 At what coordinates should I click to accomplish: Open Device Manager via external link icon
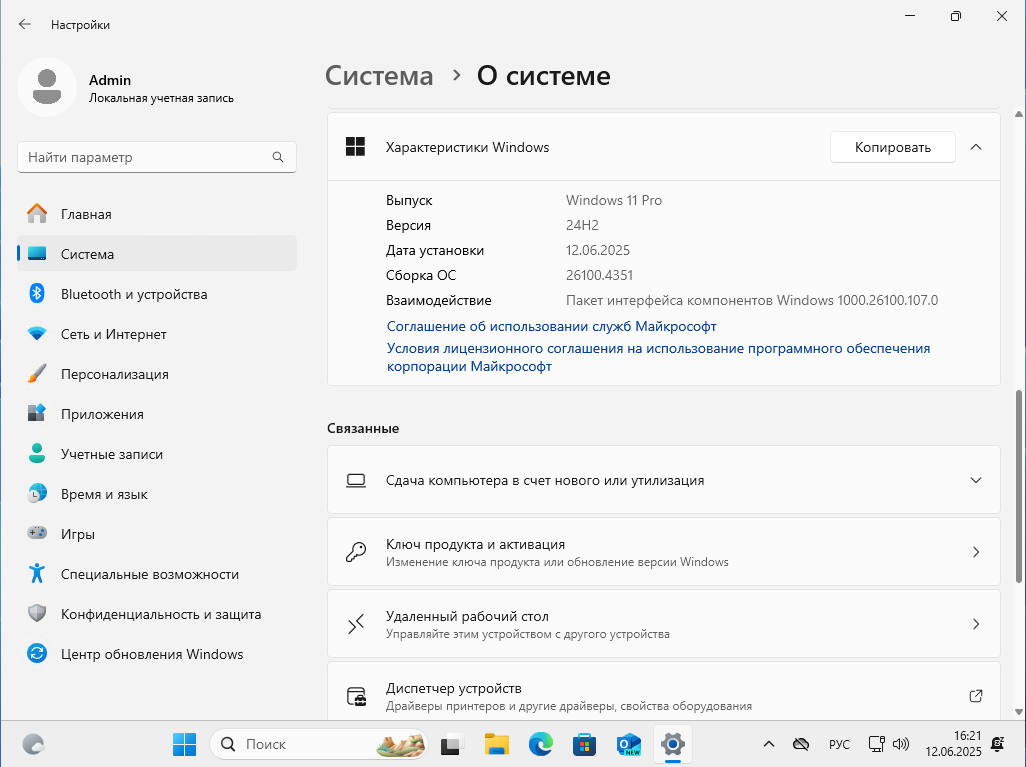[976, 696]
